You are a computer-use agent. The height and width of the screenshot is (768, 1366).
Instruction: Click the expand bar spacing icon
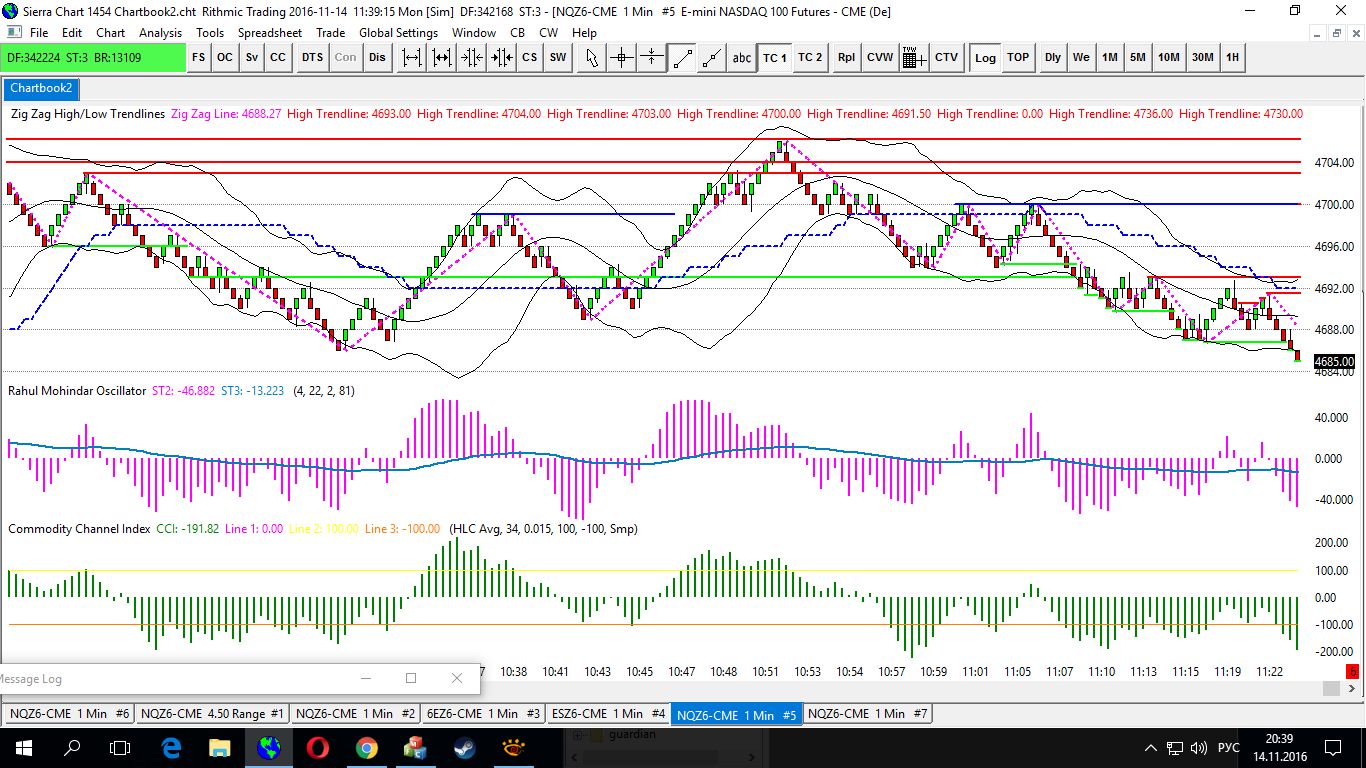[412, 57]
